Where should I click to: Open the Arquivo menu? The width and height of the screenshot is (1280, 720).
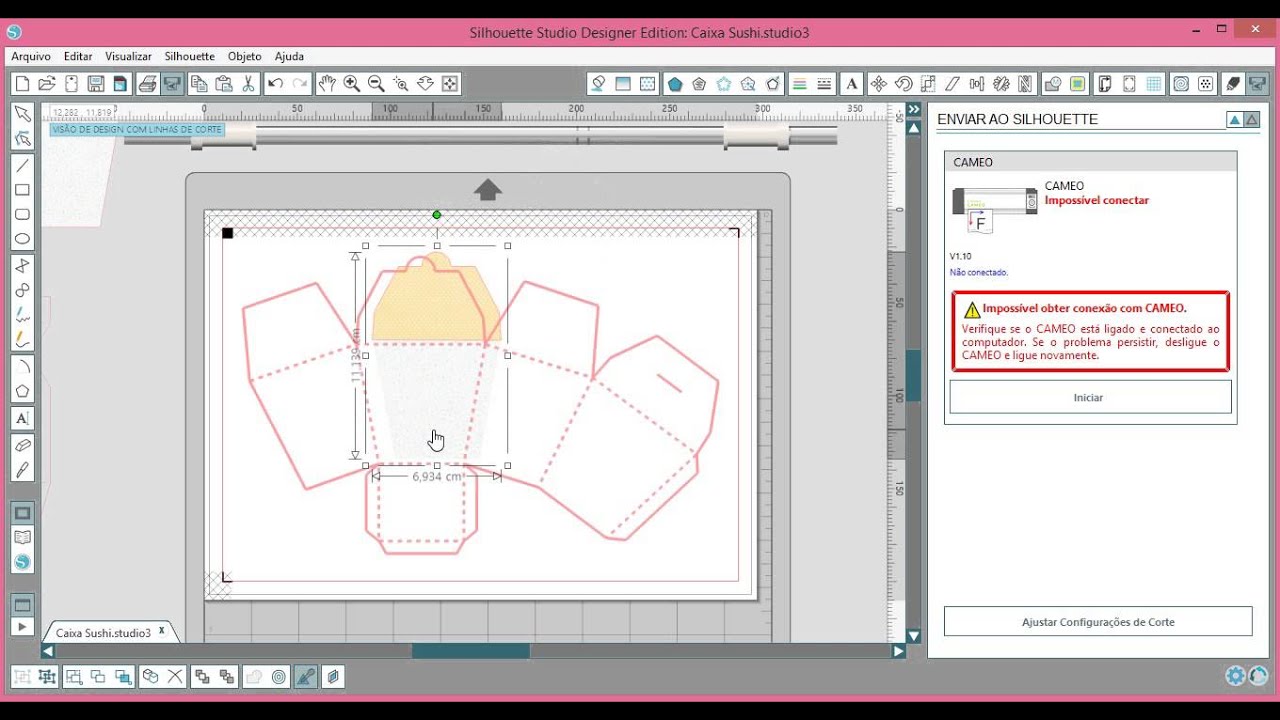pos(31,57)
